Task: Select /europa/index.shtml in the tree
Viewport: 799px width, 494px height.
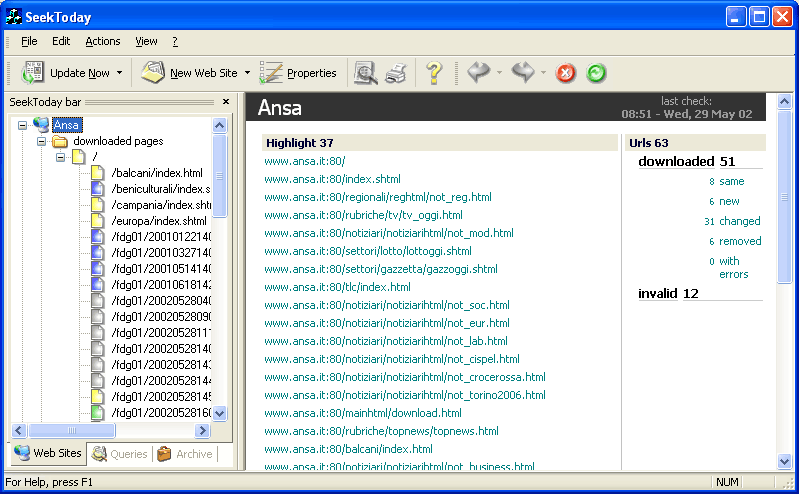Action: [x=158, y=221]
